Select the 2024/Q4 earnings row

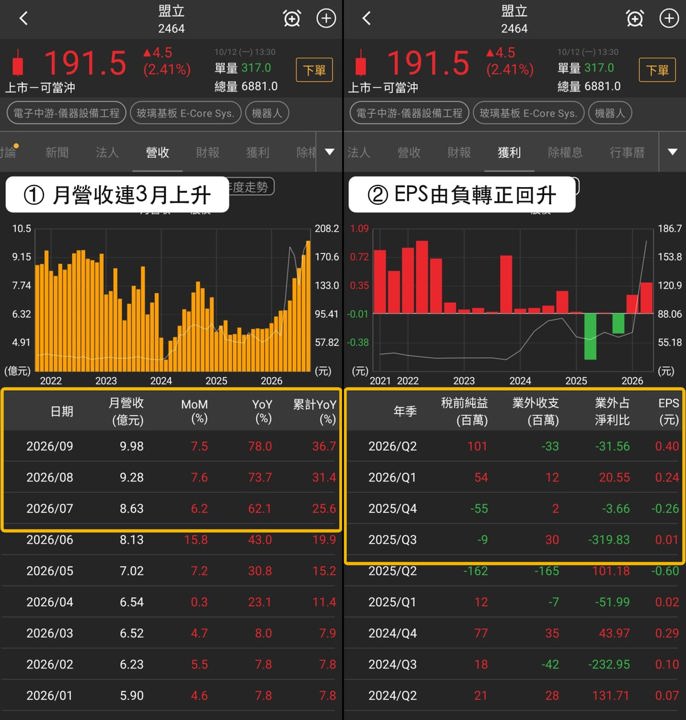514,634
